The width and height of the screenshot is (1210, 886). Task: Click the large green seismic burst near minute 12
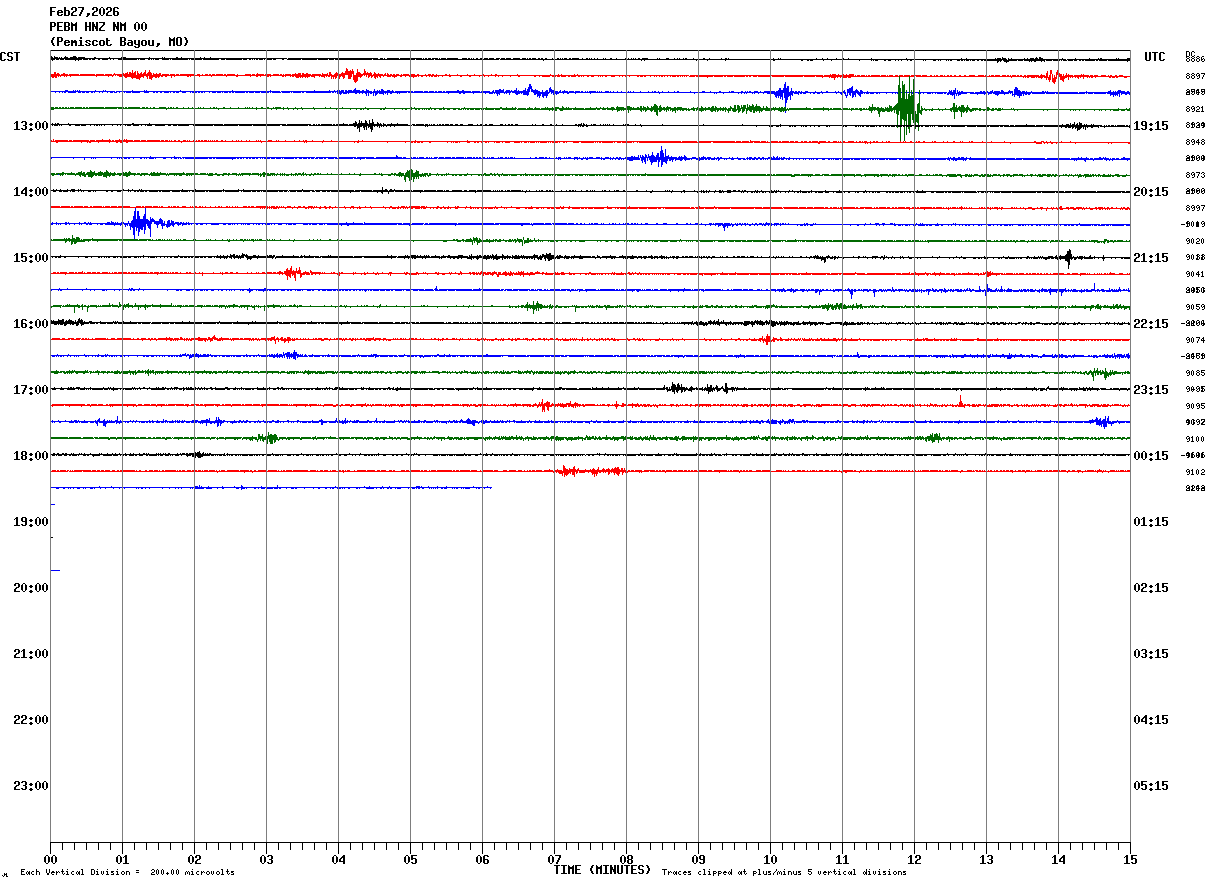[x=906, y=108]
